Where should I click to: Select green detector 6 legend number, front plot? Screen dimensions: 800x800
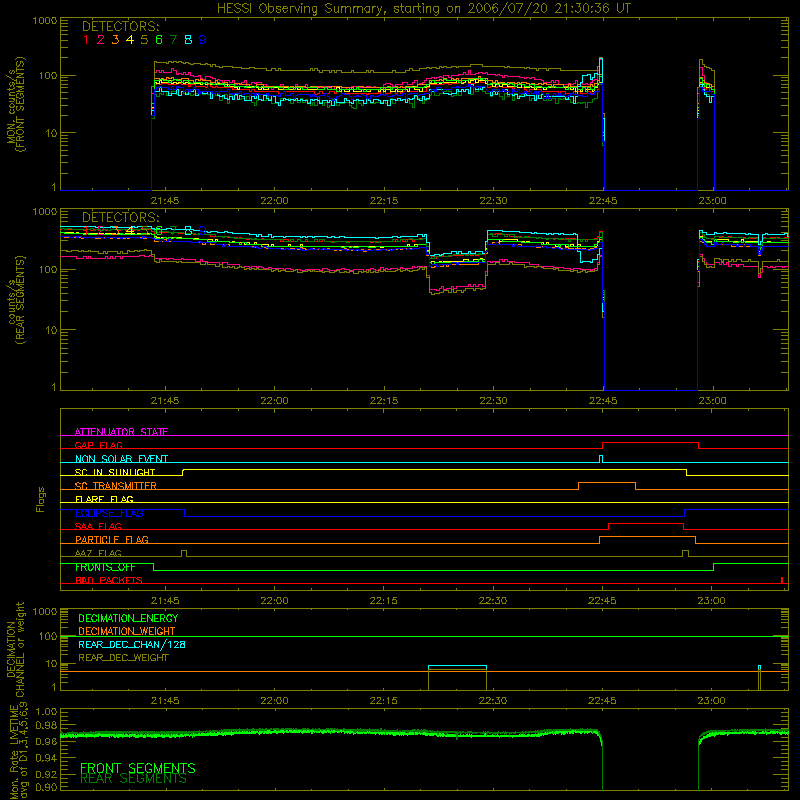pos(159,40)
